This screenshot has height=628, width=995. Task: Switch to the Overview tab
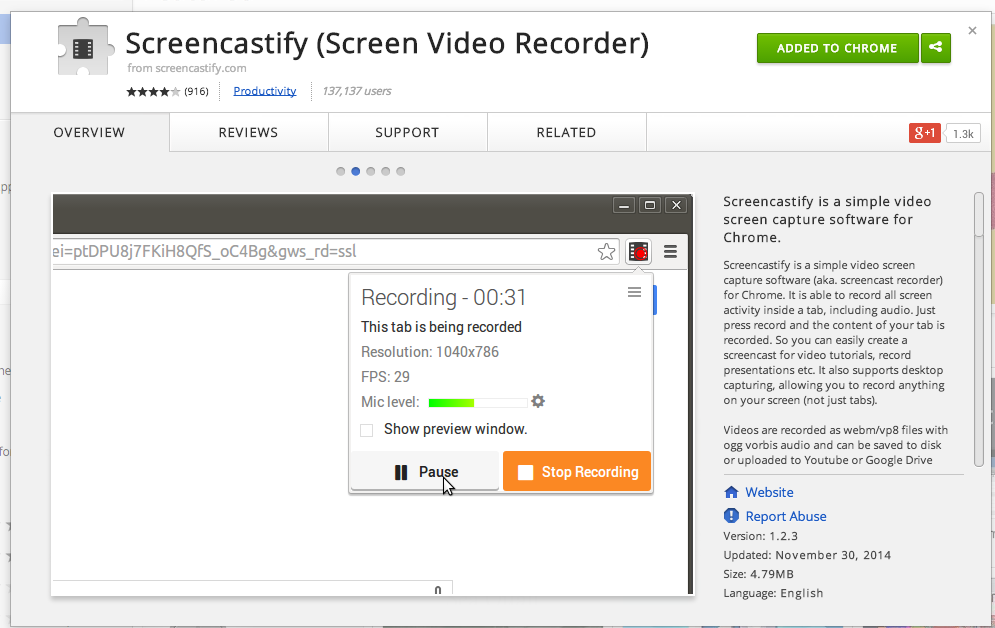89,133
